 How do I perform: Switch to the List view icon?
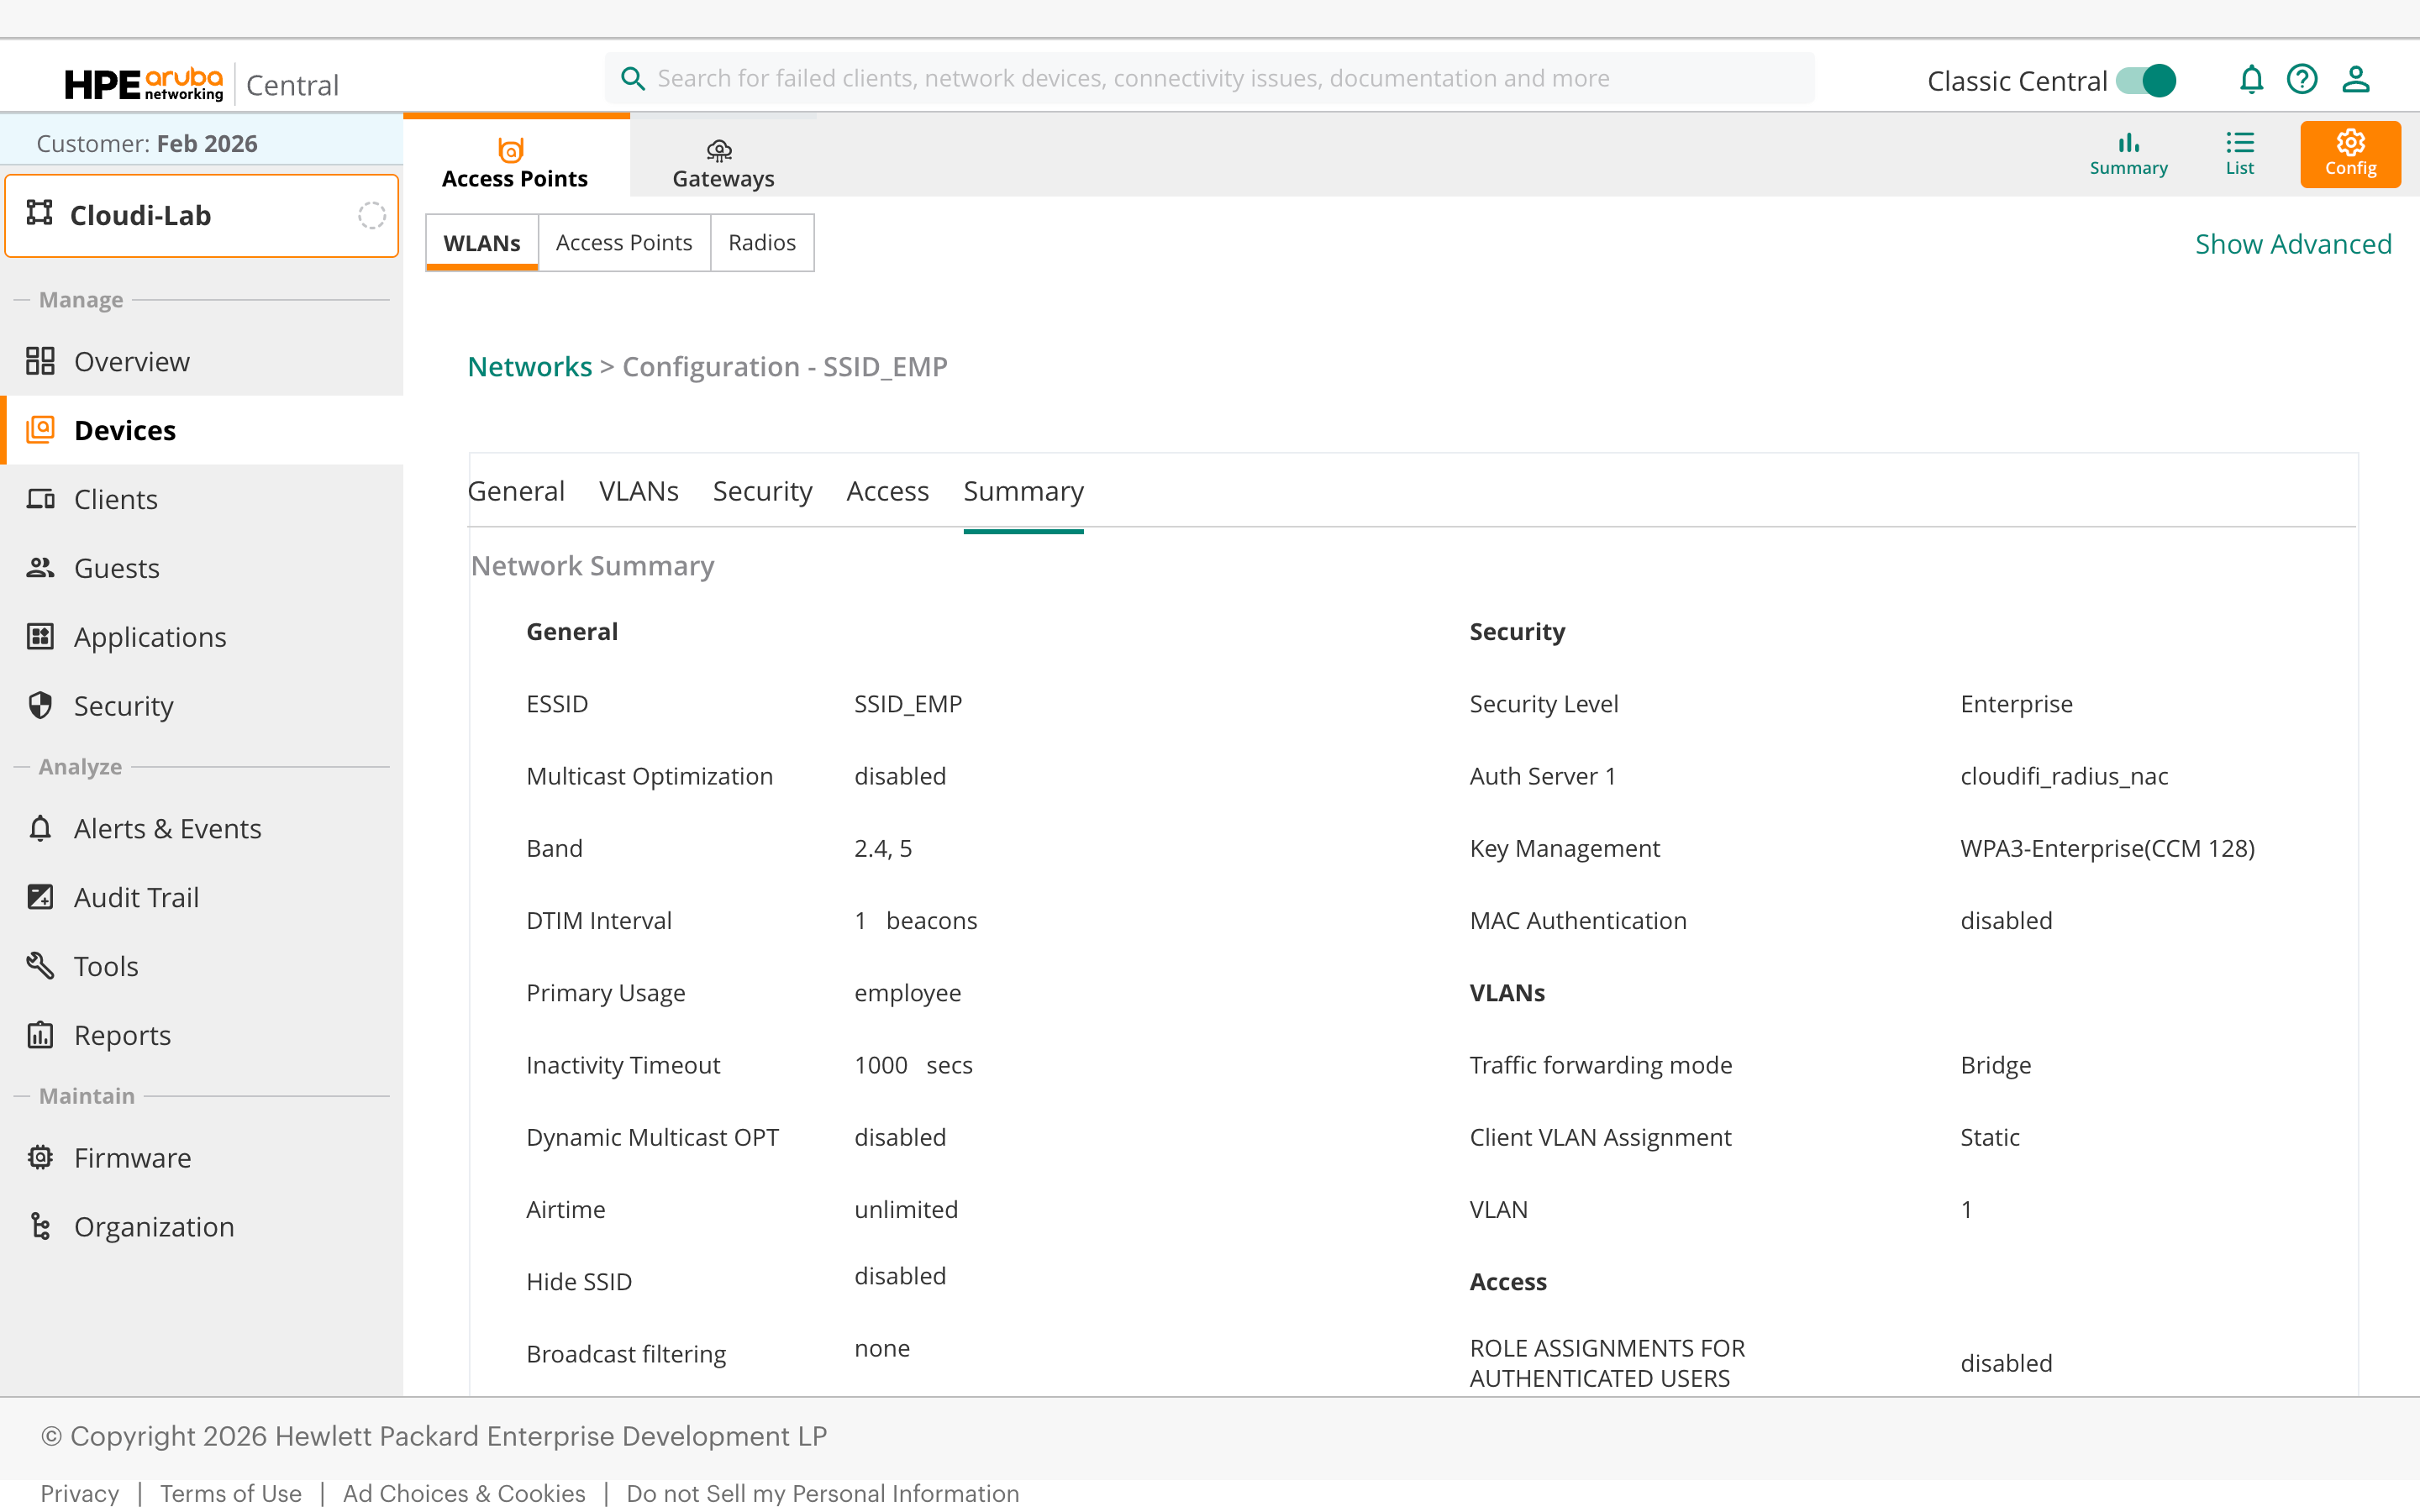point(2239,154)
